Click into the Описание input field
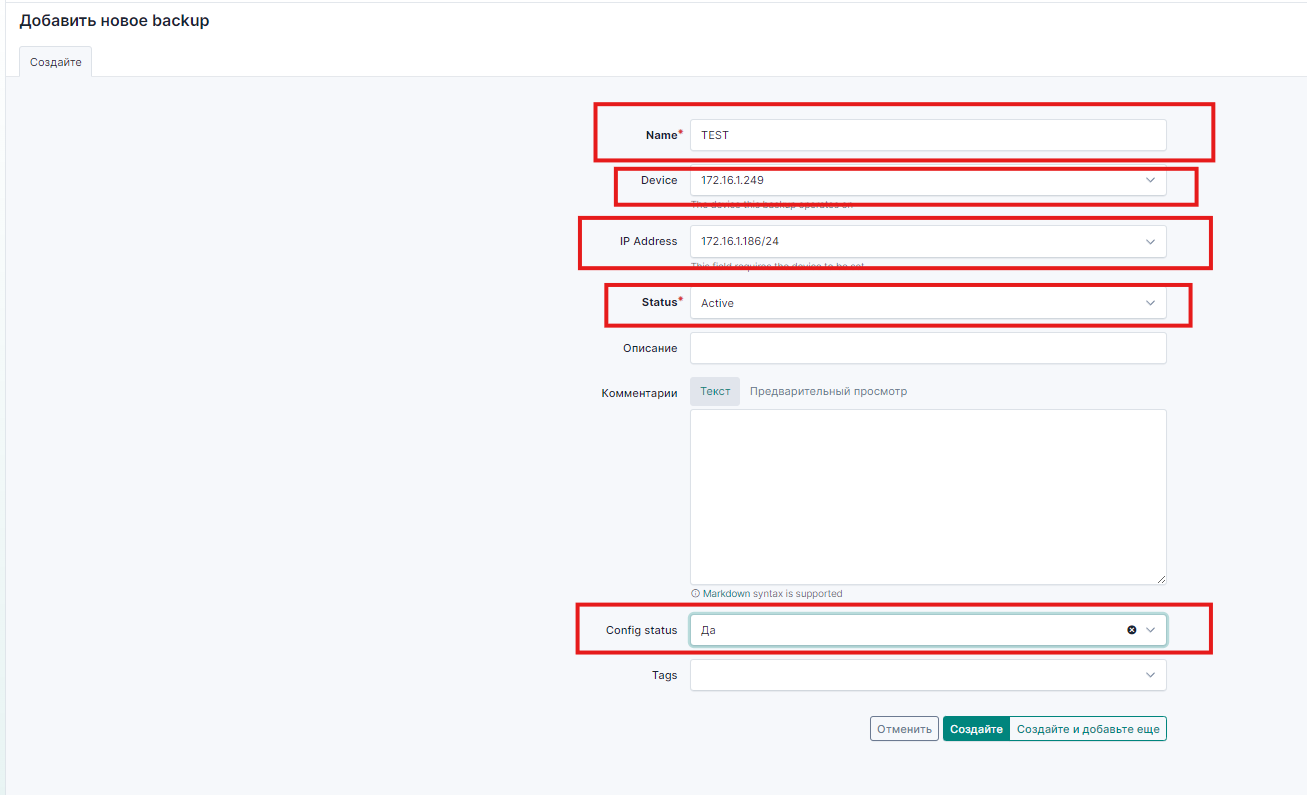1307x795 pixels. pyautogui.click(x=926, y=348)
